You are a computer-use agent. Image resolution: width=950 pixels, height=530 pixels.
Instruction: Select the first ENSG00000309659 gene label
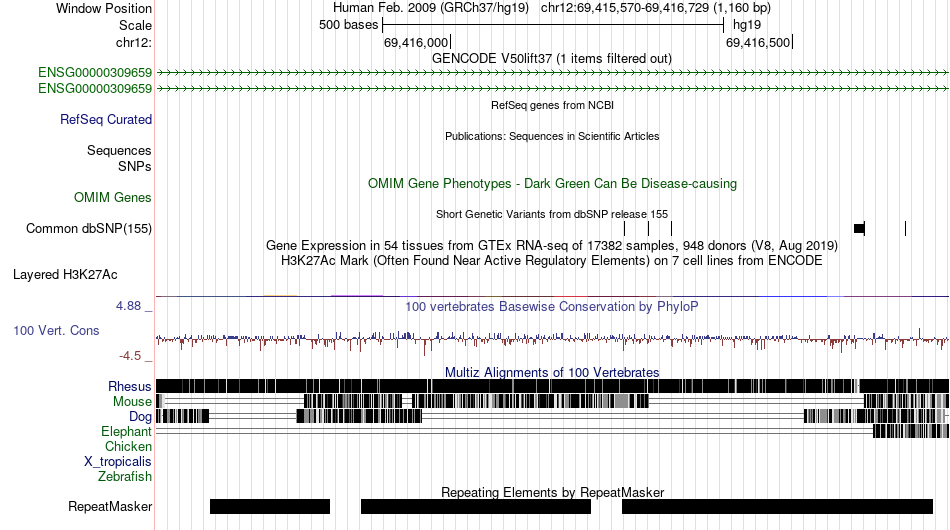95,73
